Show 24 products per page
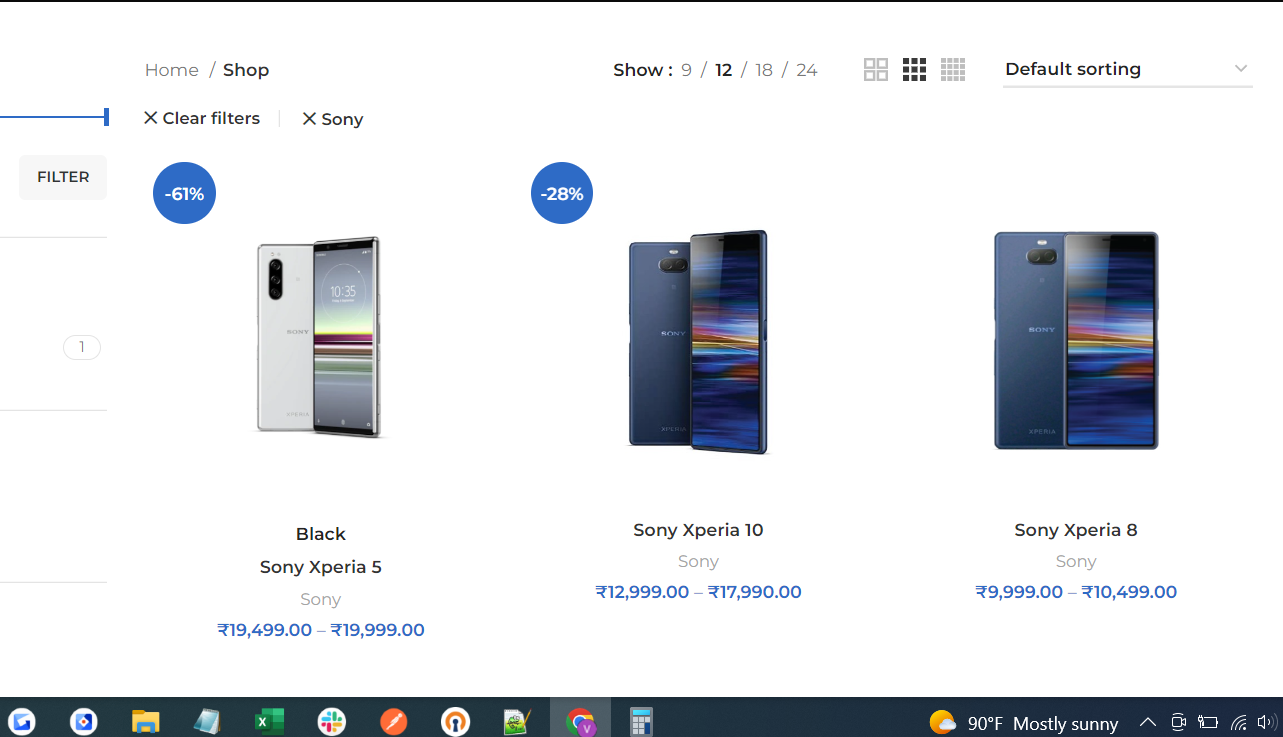The height and width of the screenshot is (737, 1283). [x=807, y=70]
